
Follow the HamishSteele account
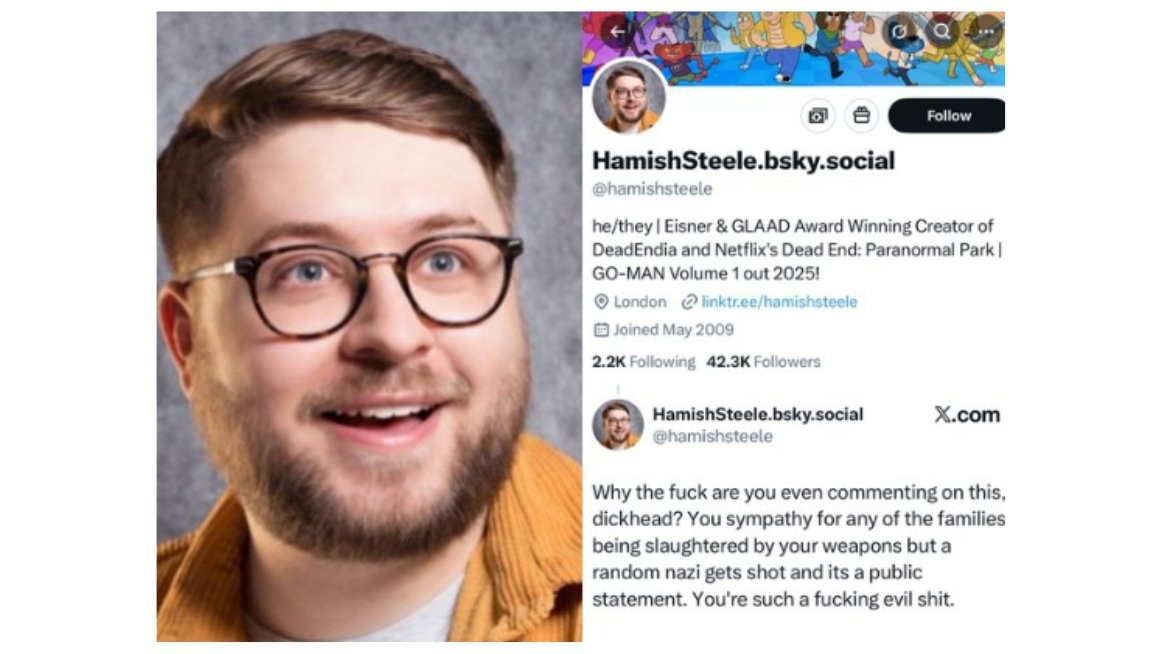tap(947, 116)
